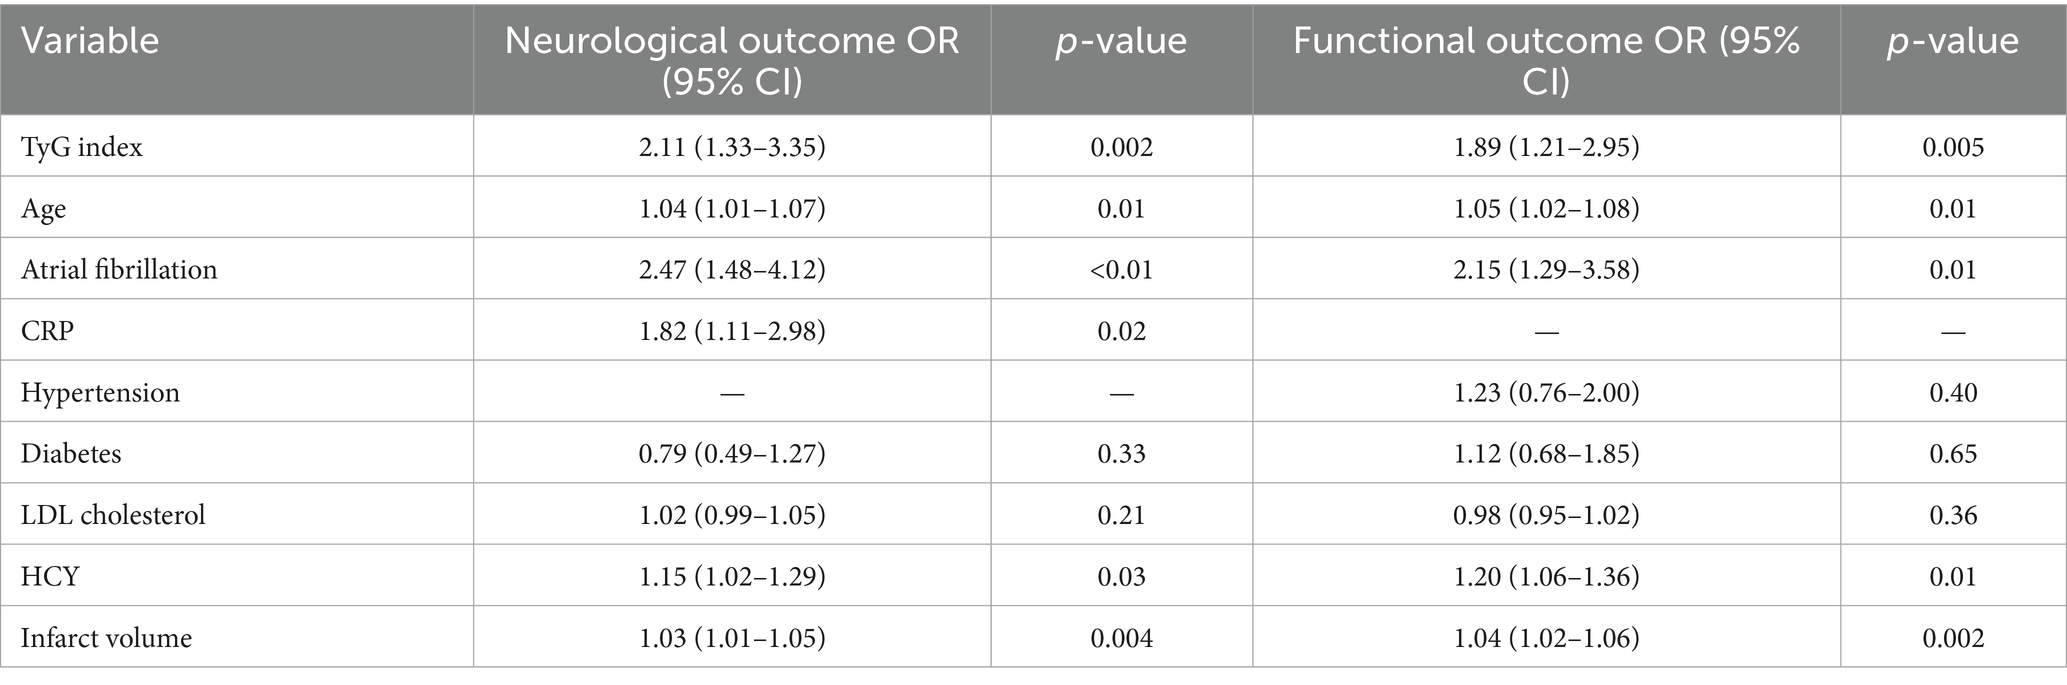Select the value 2.47 (1.48–4.12)

click(732, 270)
